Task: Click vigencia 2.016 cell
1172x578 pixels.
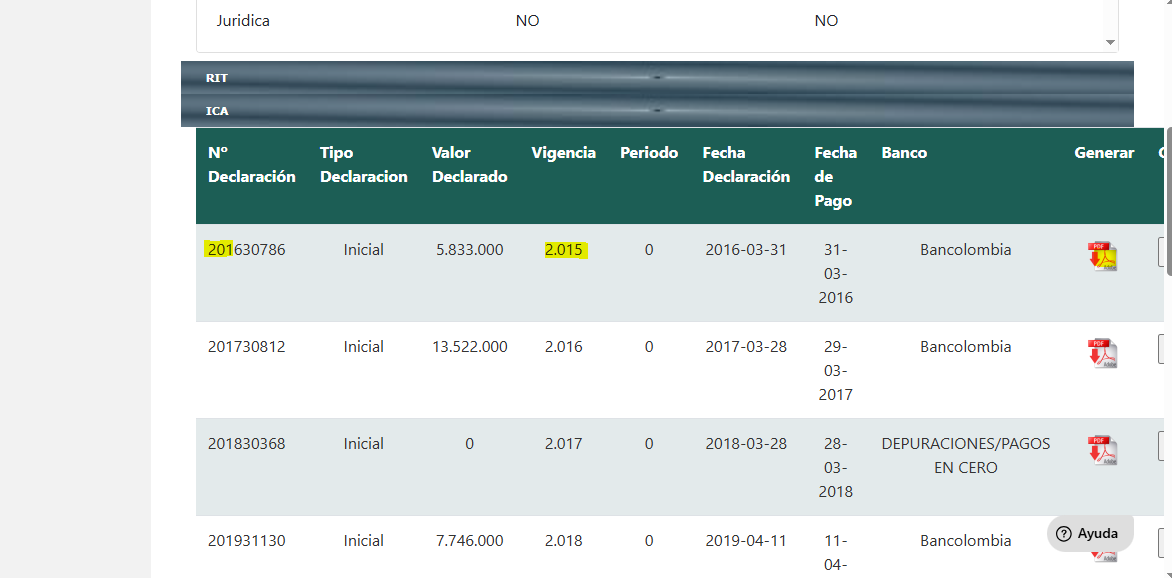Action: (564, 347)
